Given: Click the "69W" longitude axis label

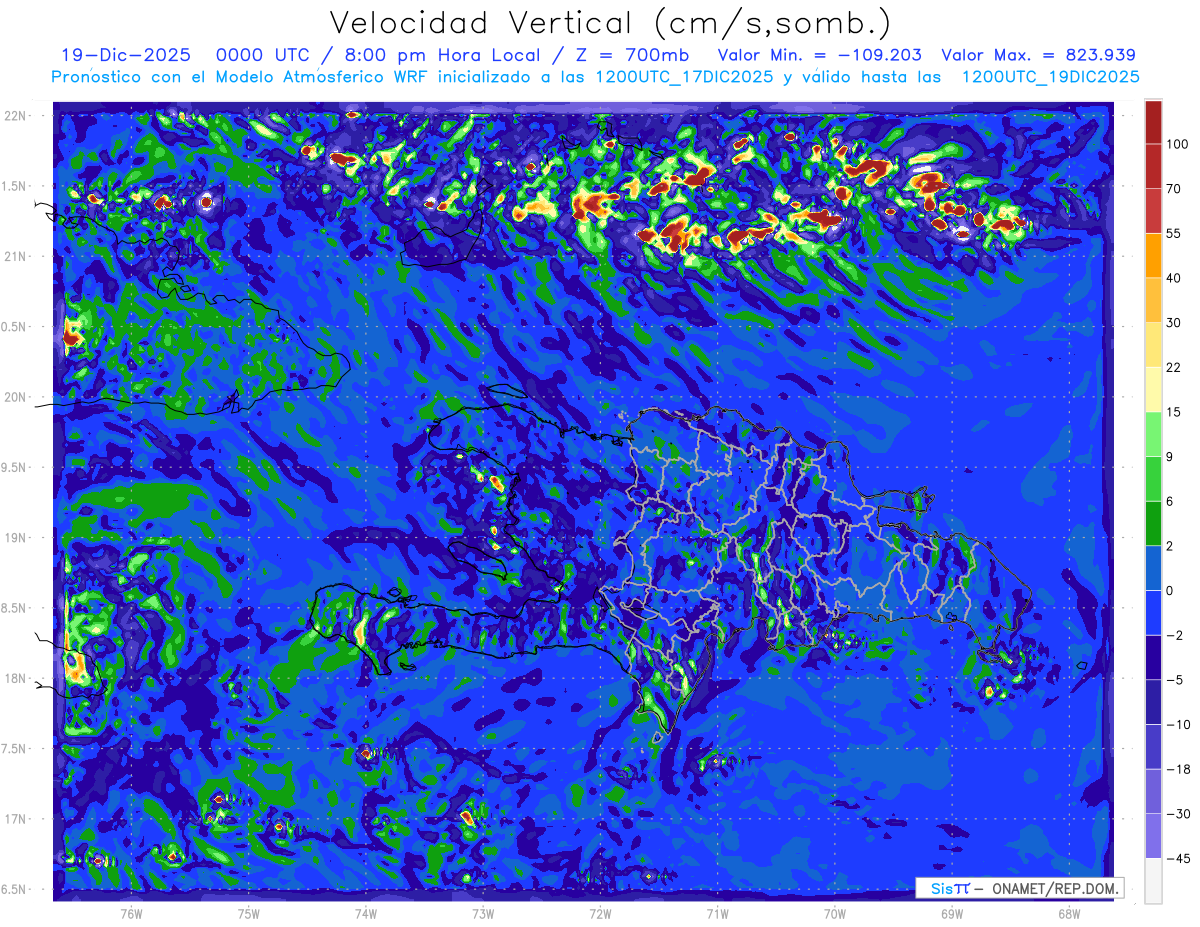Looking at the screenshot, I should pyautogui.click(x=951, y=913).
